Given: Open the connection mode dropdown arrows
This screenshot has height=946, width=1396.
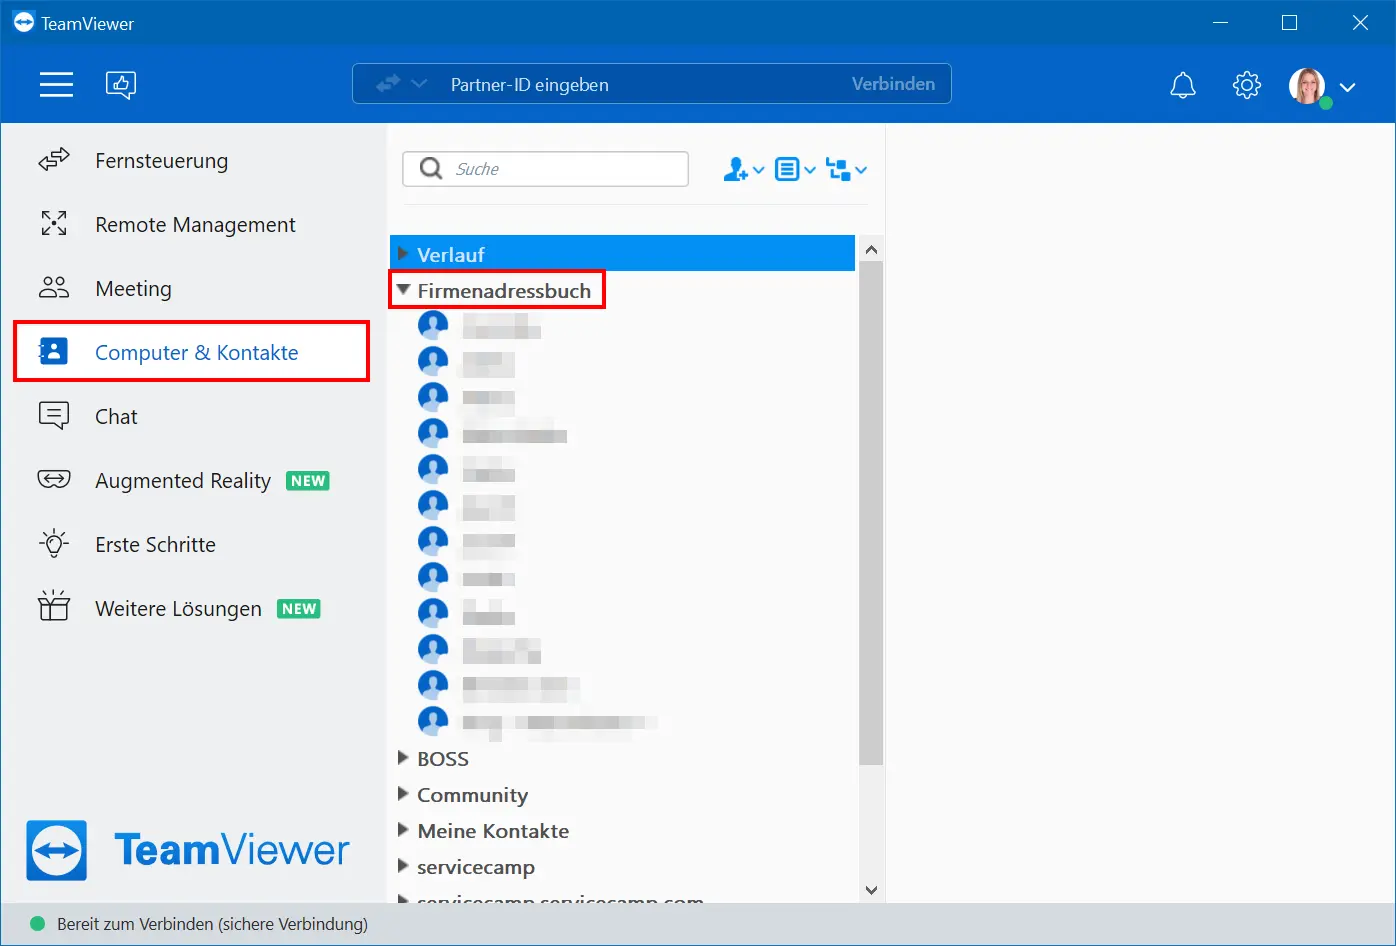Looking at the screenshot, I should point(401,84).
